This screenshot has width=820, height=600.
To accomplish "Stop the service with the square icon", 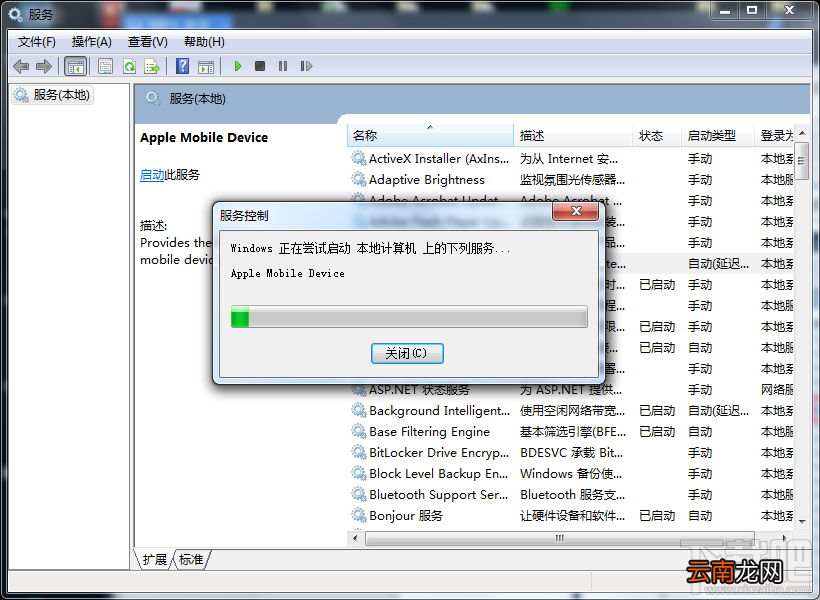I will point(260,66).
